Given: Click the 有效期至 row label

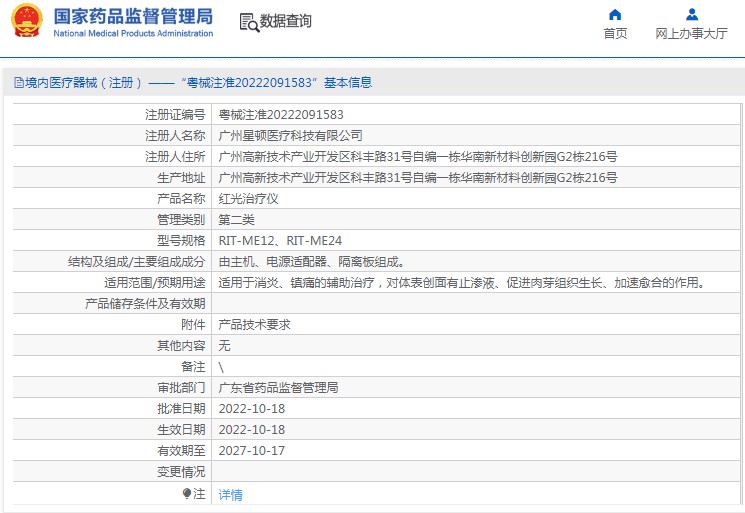Looking at the screenshot, I should (x=181, y=451).
